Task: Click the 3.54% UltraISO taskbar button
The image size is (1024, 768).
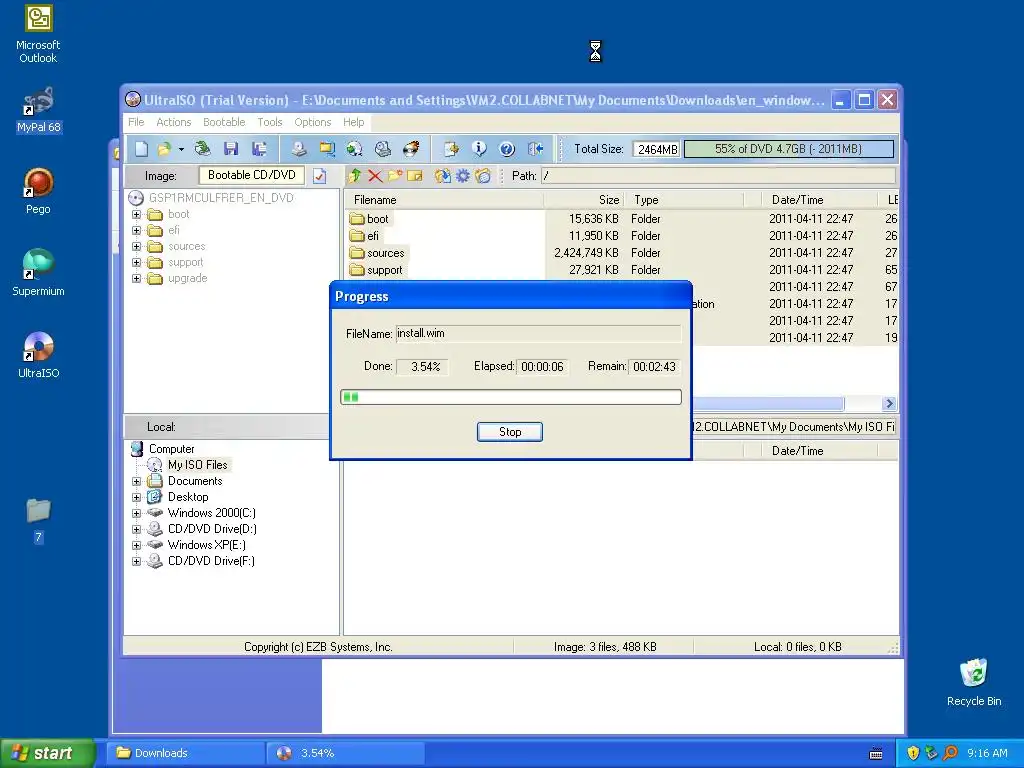Action: [x=346, y=753]
